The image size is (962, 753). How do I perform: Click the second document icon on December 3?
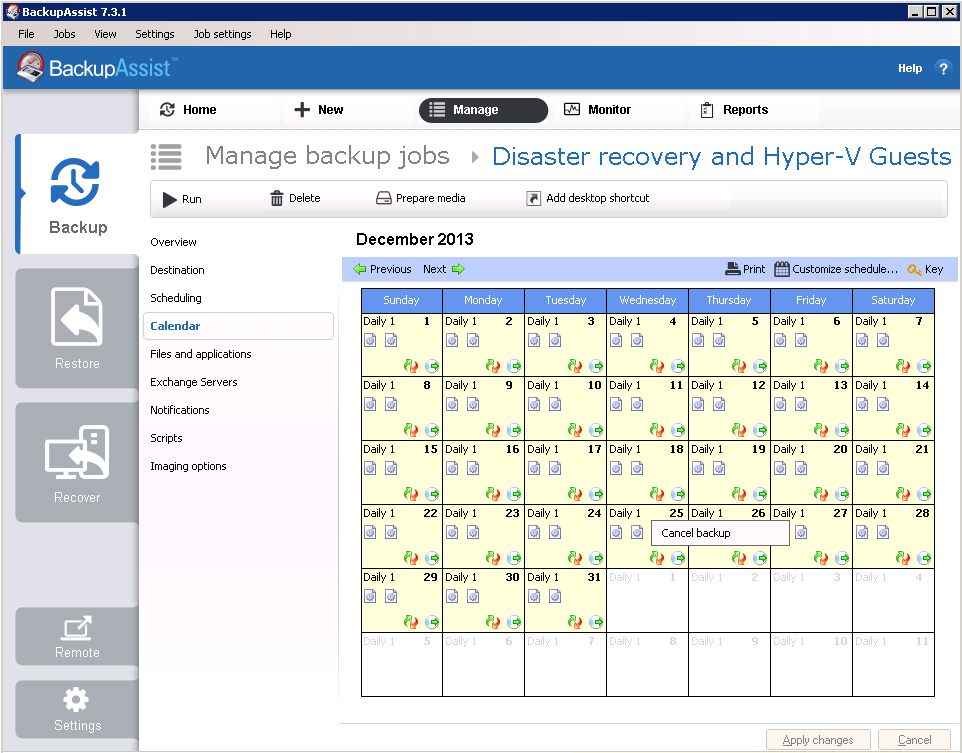(x=555, y=340)
